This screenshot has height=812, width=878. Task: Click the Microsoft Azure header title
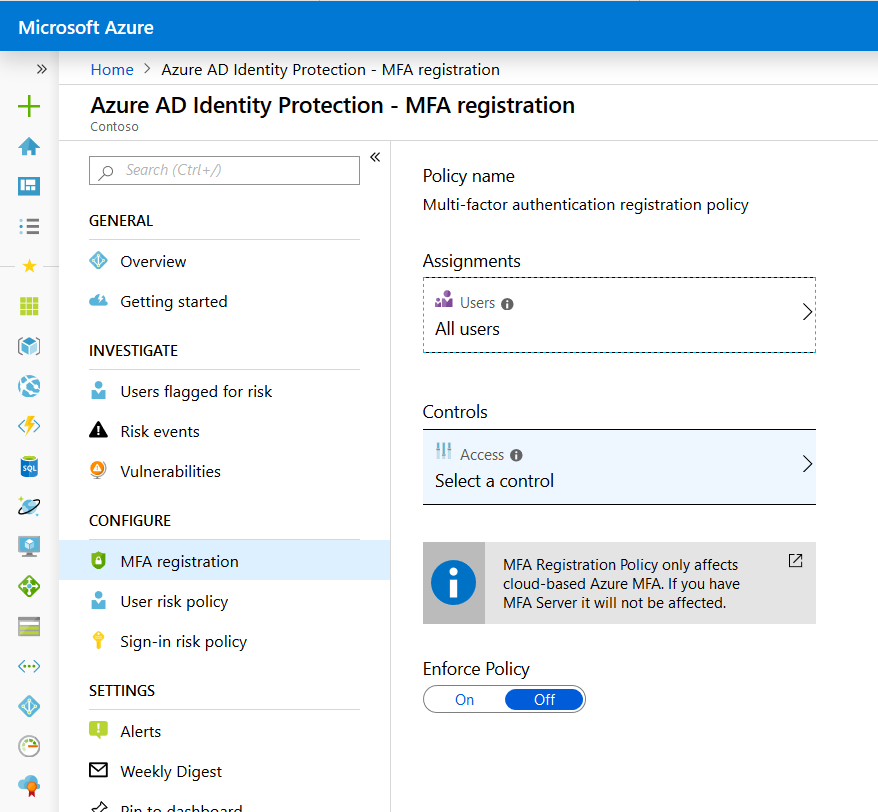coord(86,27)
